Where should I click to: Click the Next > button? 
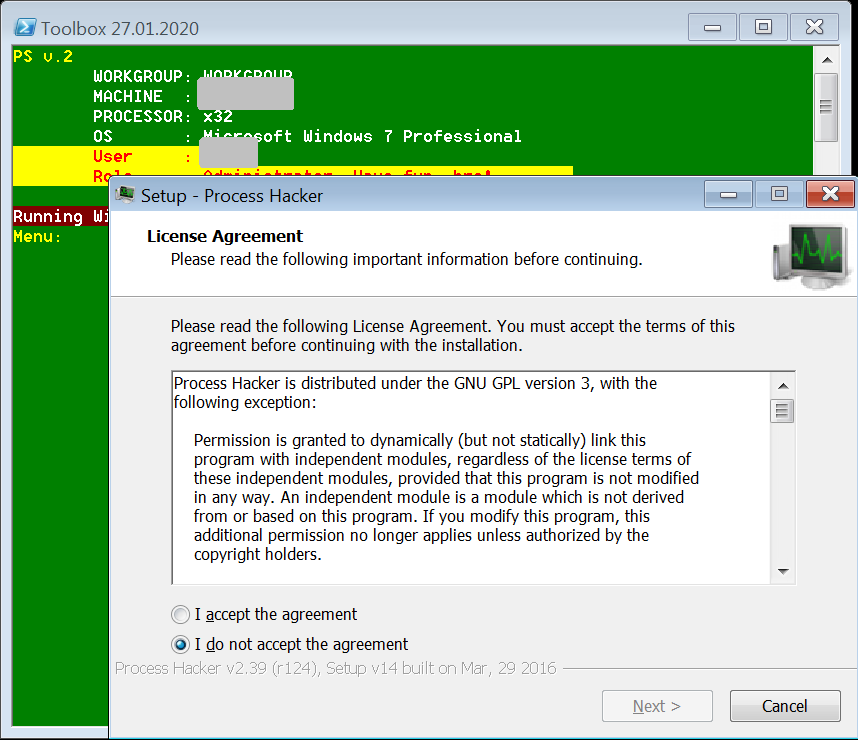coord(657,706)
